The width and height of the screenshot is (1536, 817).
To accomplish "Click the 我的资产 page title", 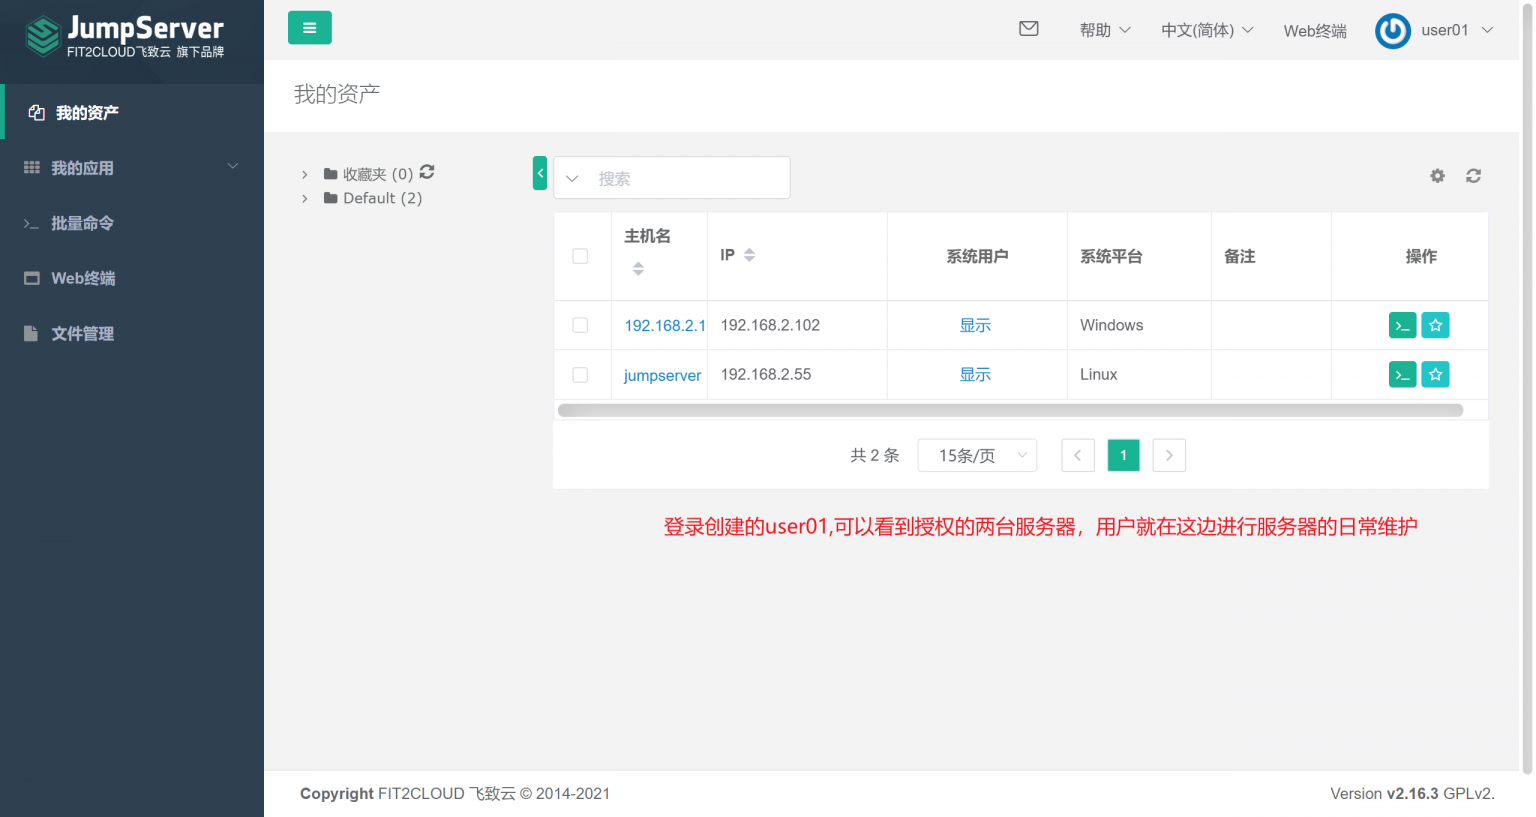I will pyautogui.click(x=337, y=94).
